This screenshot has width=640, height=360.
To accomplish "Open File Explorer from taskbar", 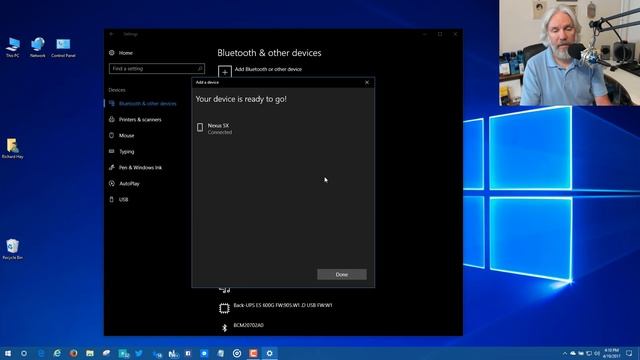I will 90,353.
